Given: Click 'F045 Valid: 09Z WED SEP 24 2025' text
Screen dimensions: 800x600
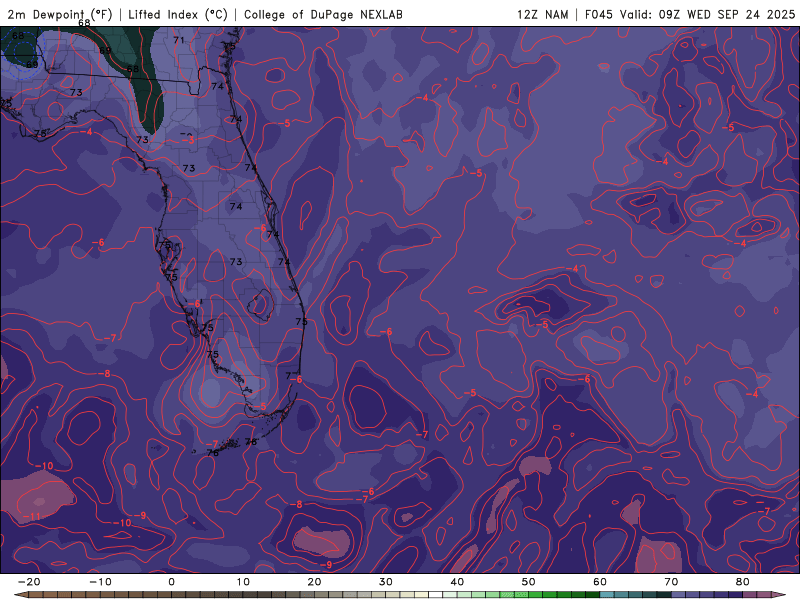Looking at the screenshot, I should (x=690, y=14).
